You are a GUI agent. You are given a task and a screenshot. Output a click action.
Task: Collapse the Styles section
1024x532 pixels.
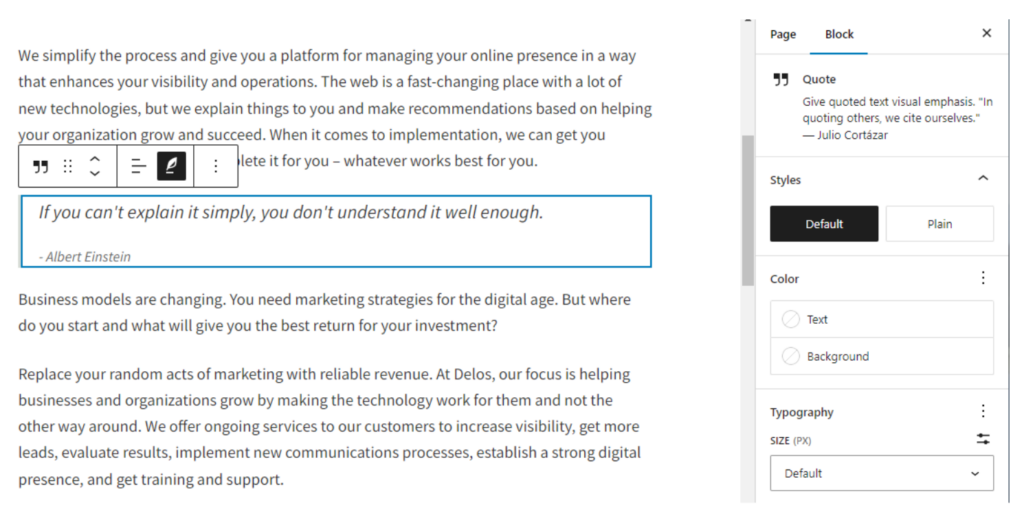click(983, 179)
